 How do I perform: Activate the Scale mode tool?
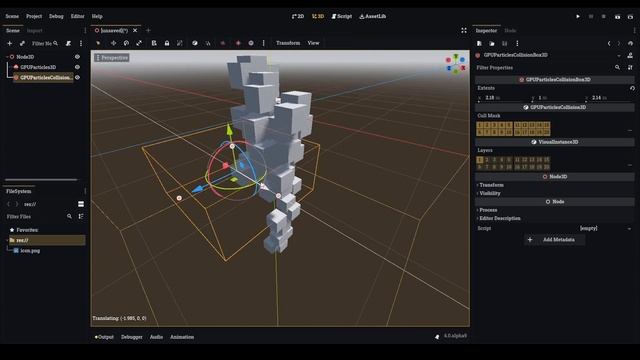139,43
